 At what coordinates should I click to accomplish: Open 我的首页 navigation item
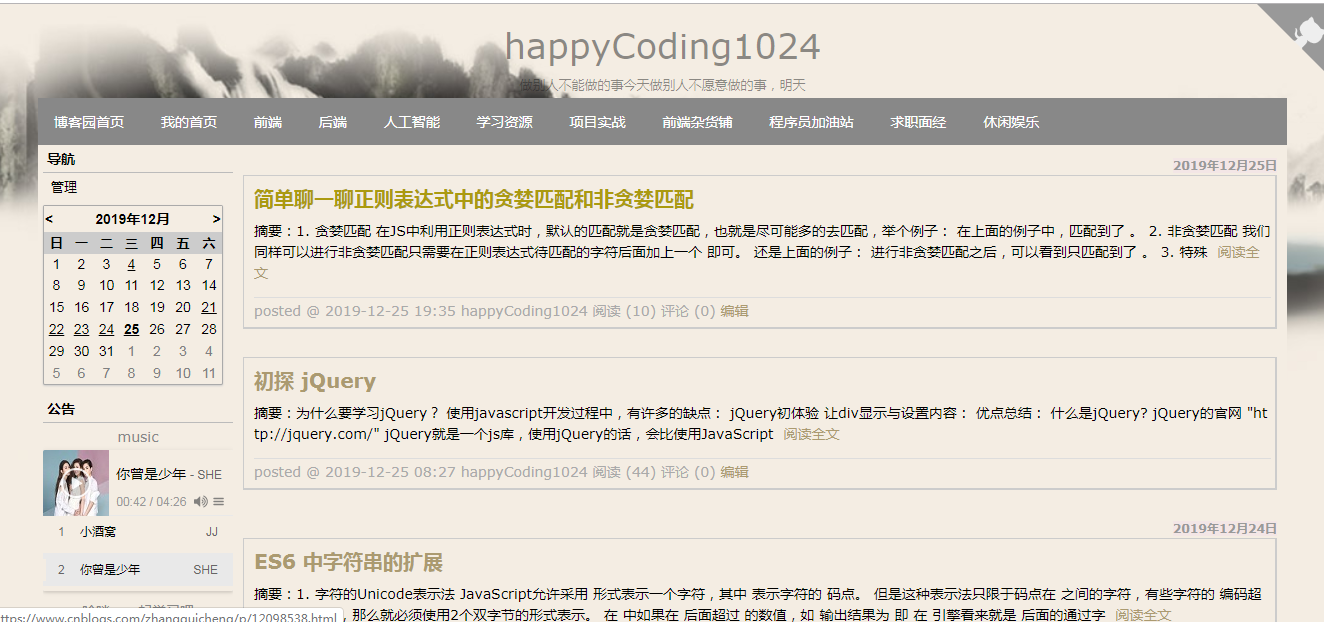[189, 122]
